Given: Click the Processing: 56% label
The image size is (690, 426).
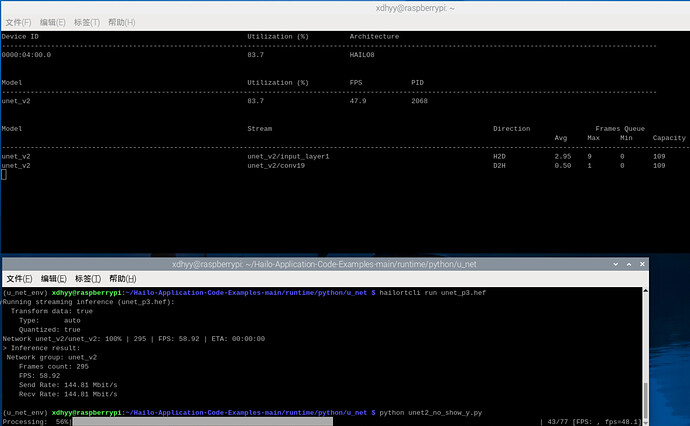Looking at the screenshot, I should [x=36, y=422].
